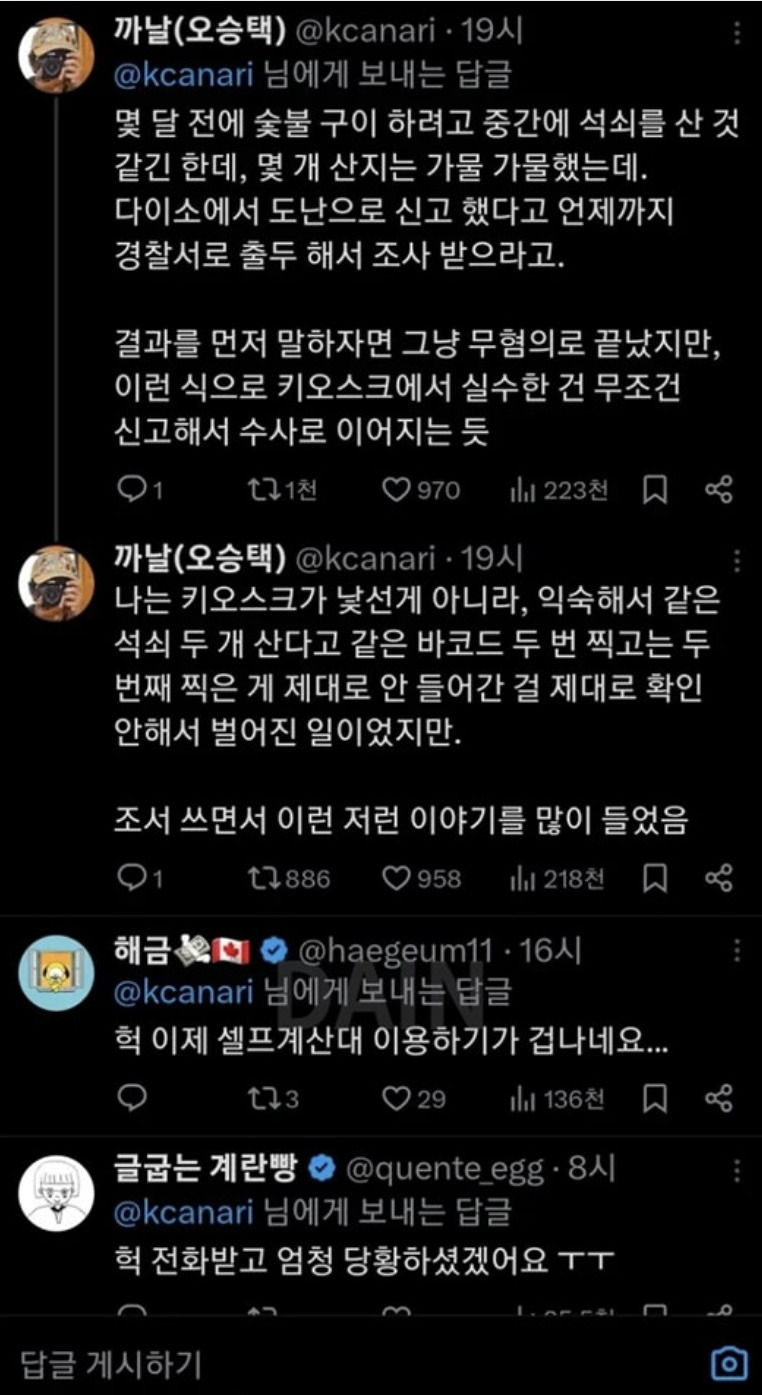
Task: Like the second tweet with 958 likes
Action: [398, 877]
